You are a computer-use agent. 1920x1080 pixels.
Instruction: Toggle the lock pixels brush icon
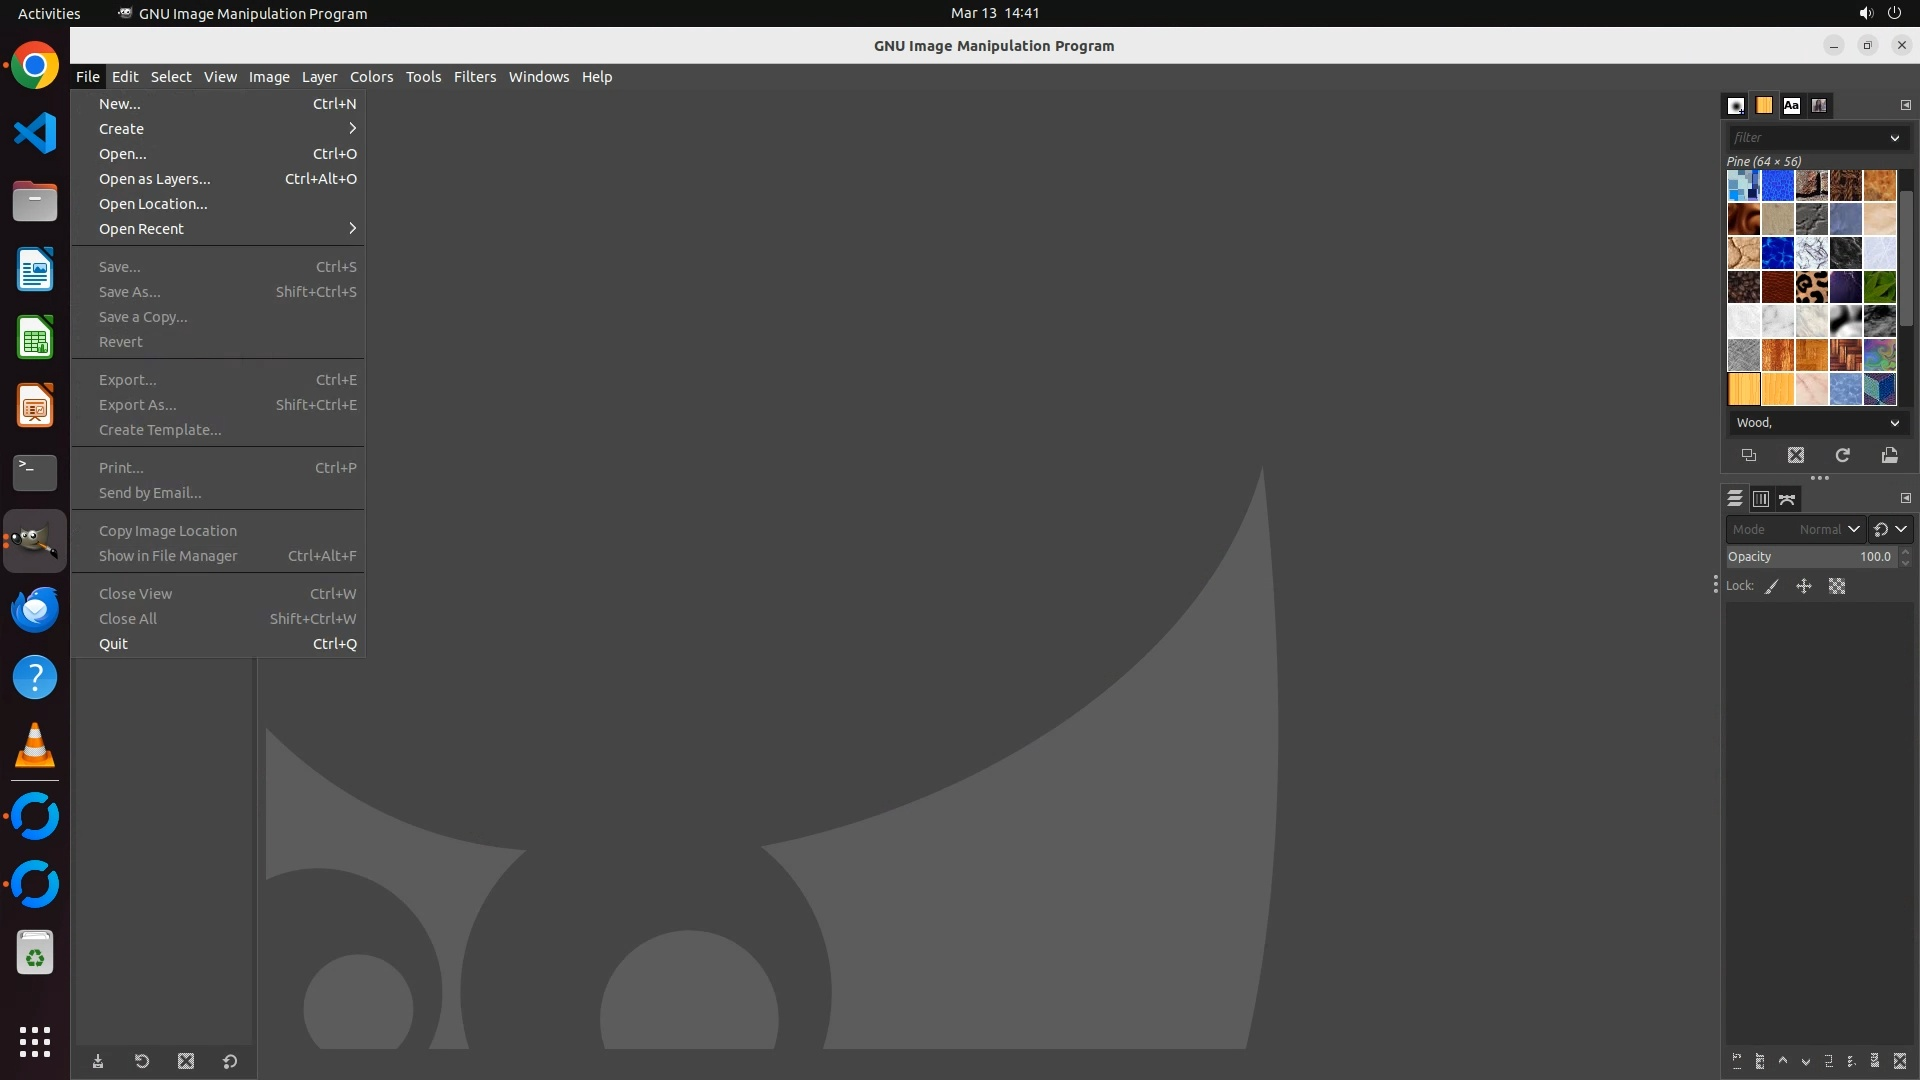pos(1771,587)
